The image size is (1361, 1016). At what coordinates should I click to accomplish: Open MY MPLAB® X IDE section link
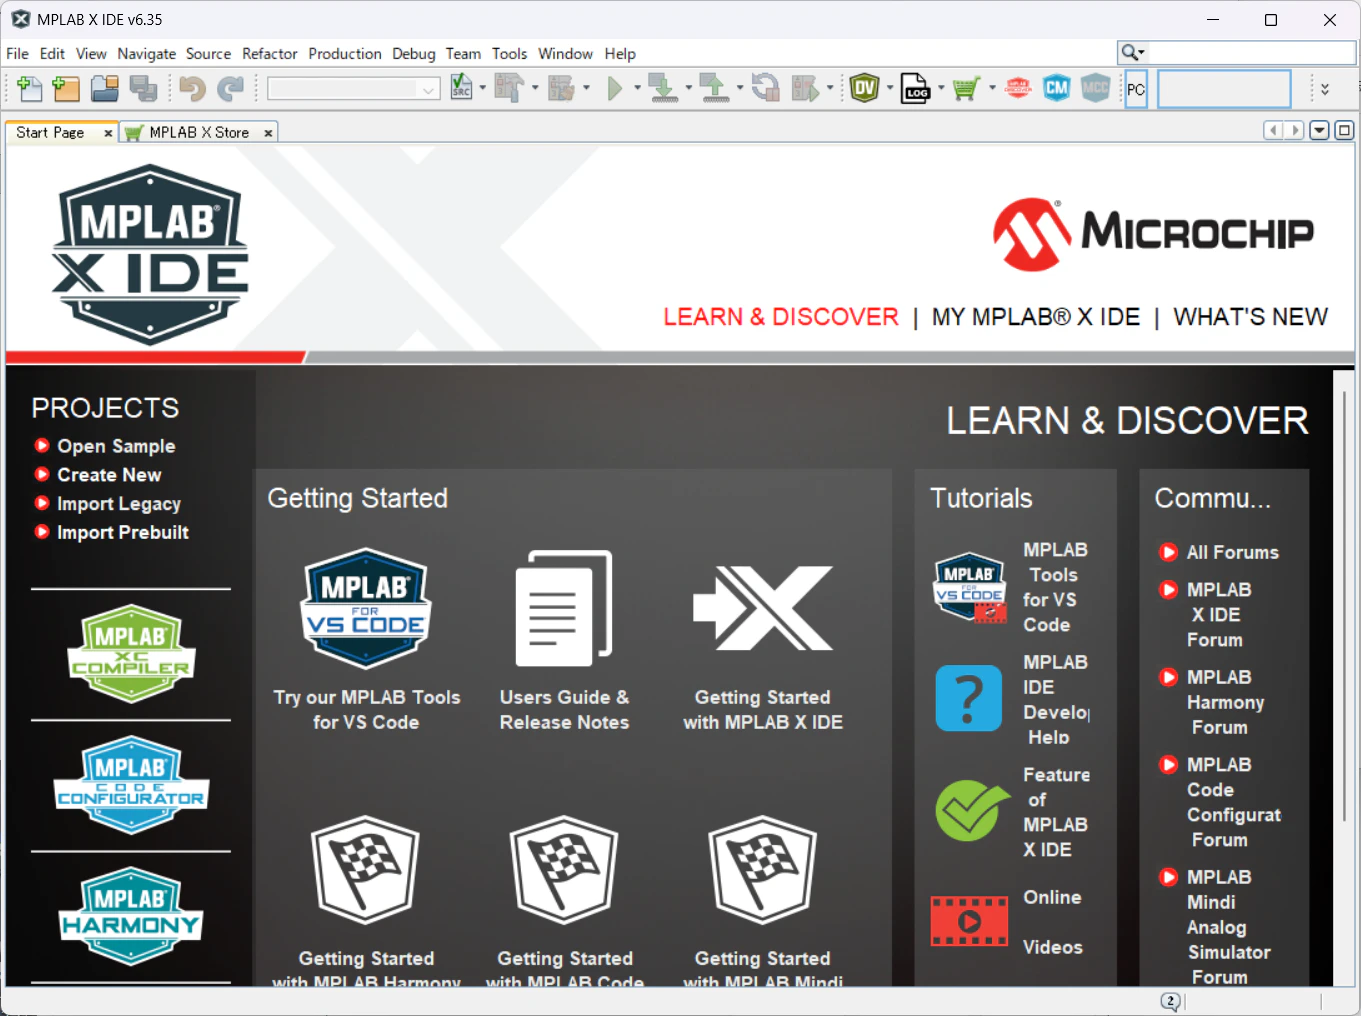[1036, 317]
